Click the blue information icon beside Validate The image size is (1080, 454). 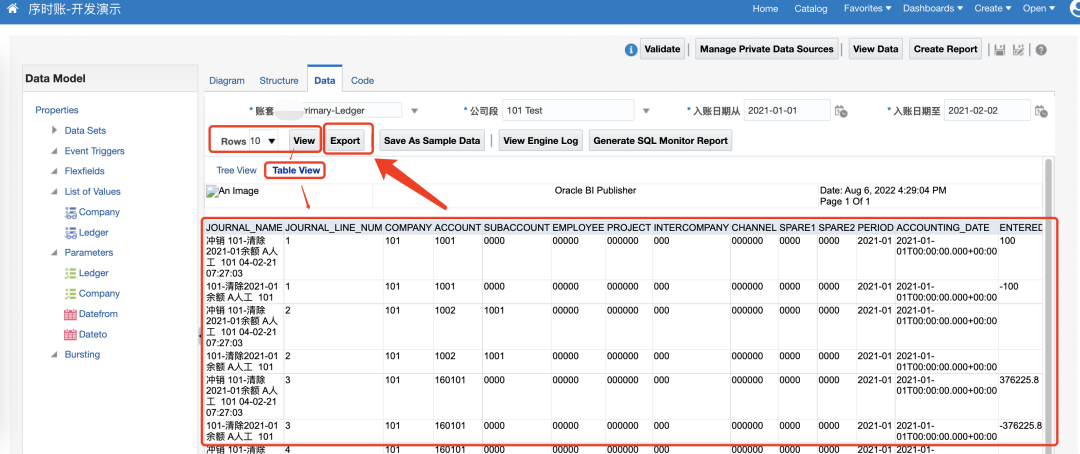(630, 50)
